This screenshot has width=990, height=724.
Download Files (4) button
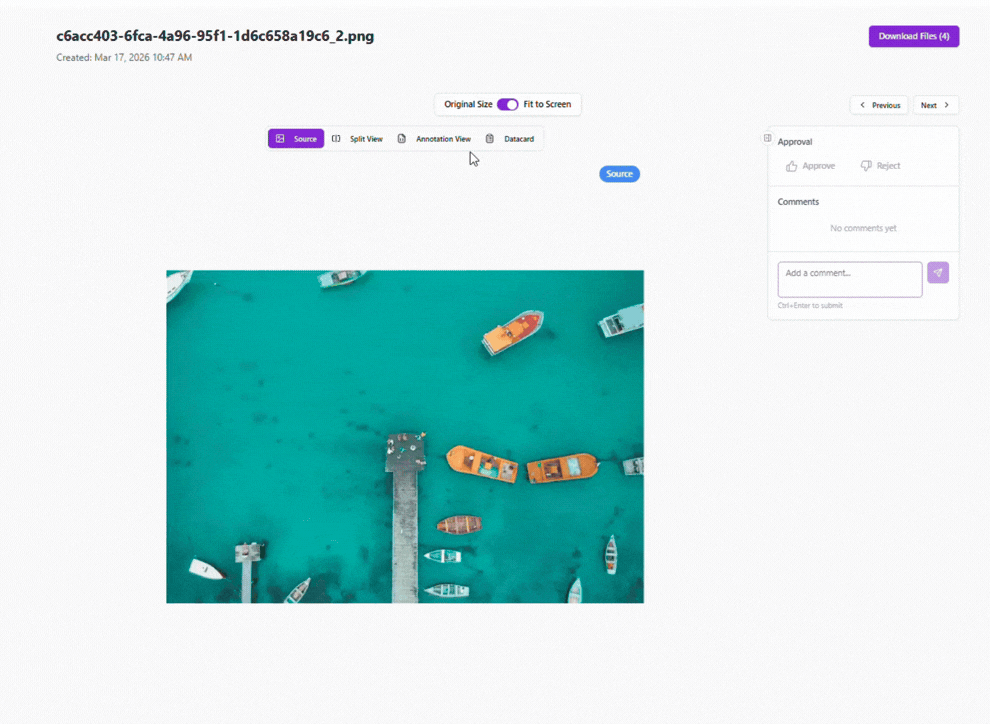click(x=914, y=37)
